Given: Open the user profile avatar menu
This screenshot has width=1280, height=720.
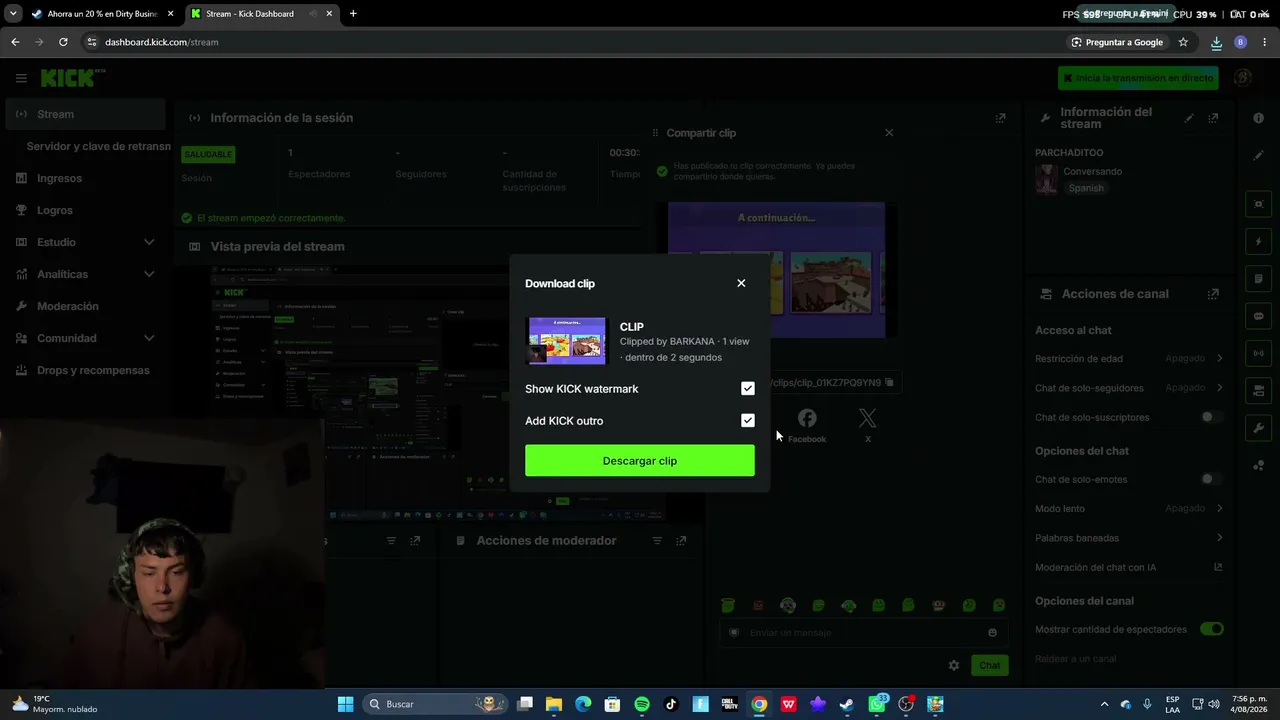Looking at the screenshot, I should pyautogui.click(x=1243, y=78).
